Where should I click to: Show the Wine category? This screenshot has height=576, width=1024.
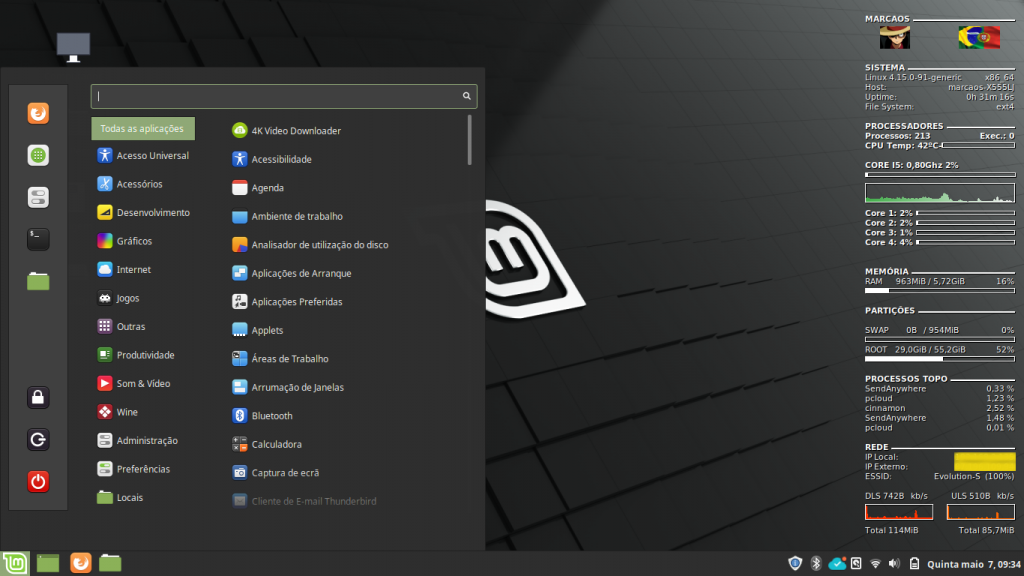point(118,412)
